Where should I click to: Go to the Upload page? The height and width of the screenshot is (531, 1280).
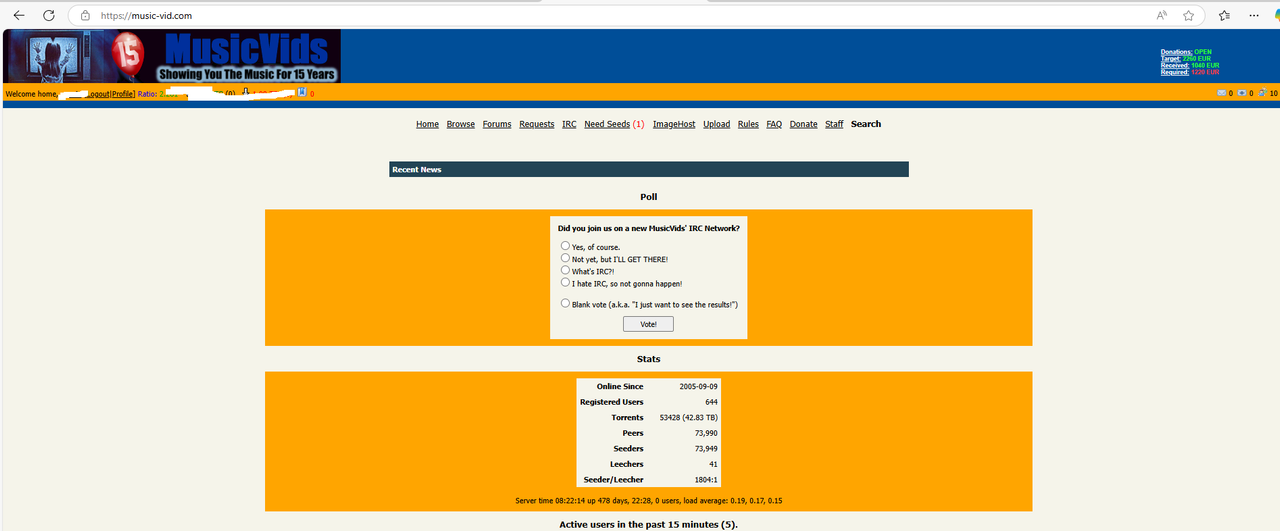click(717, 124)
